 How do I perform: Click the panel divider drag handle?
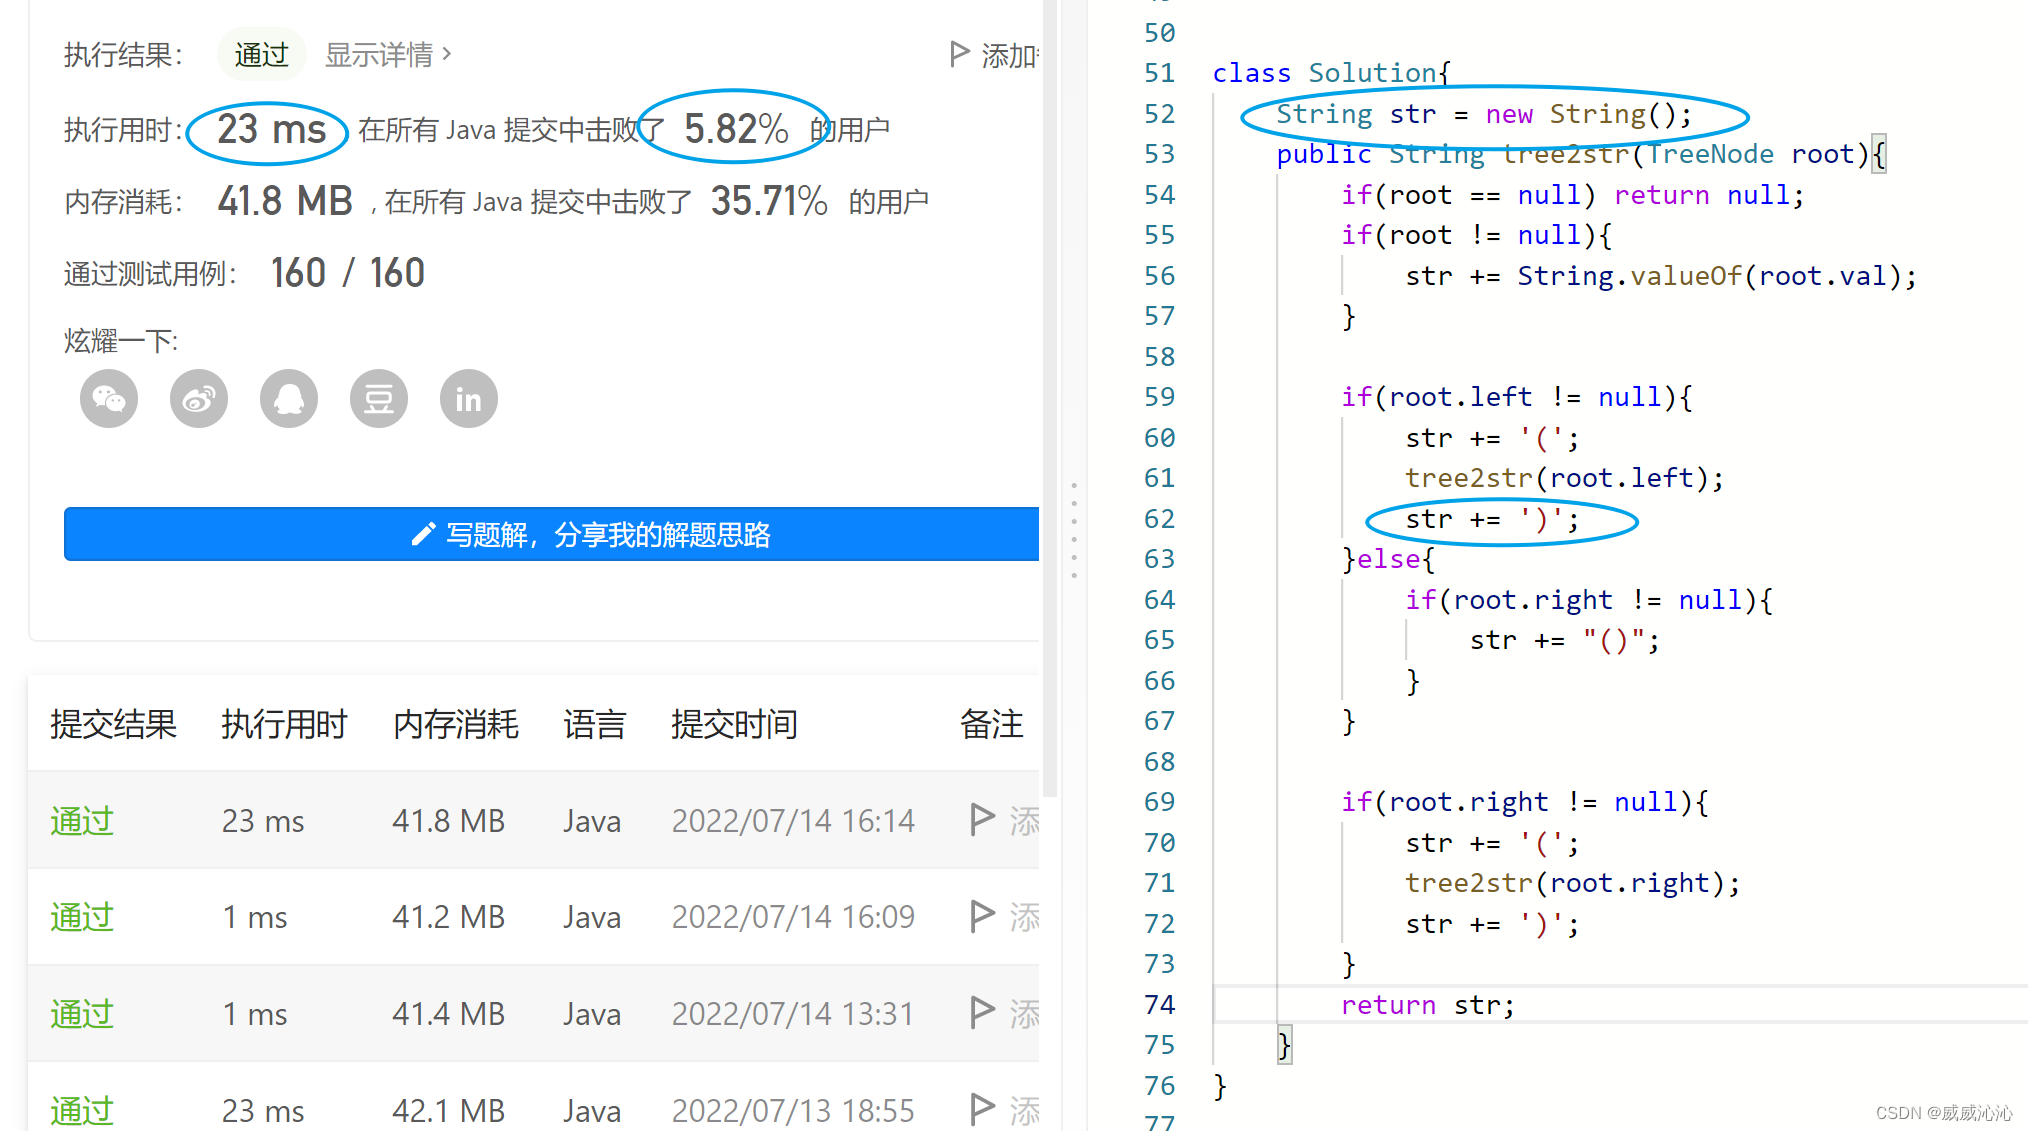click(1074, 530)
